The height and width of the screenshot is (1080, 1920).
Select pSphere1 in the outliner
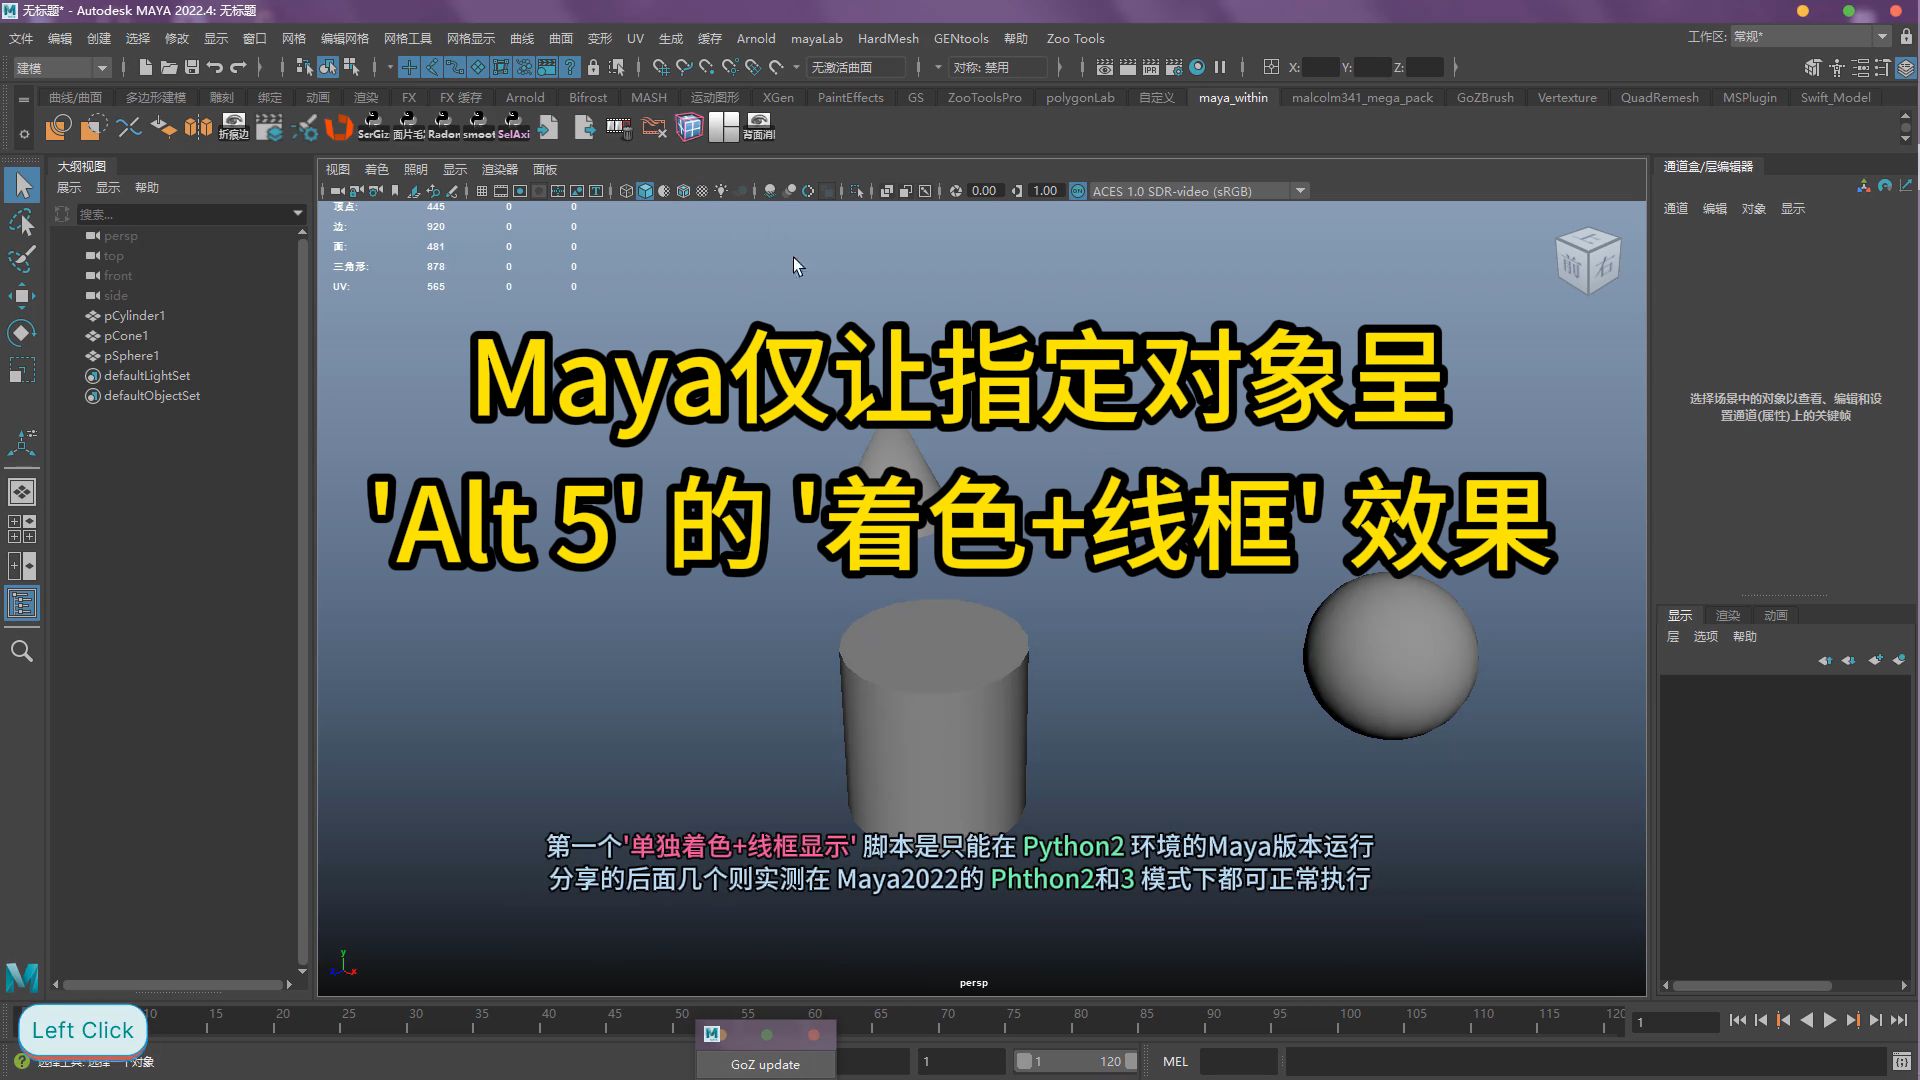tap(131, 355)
